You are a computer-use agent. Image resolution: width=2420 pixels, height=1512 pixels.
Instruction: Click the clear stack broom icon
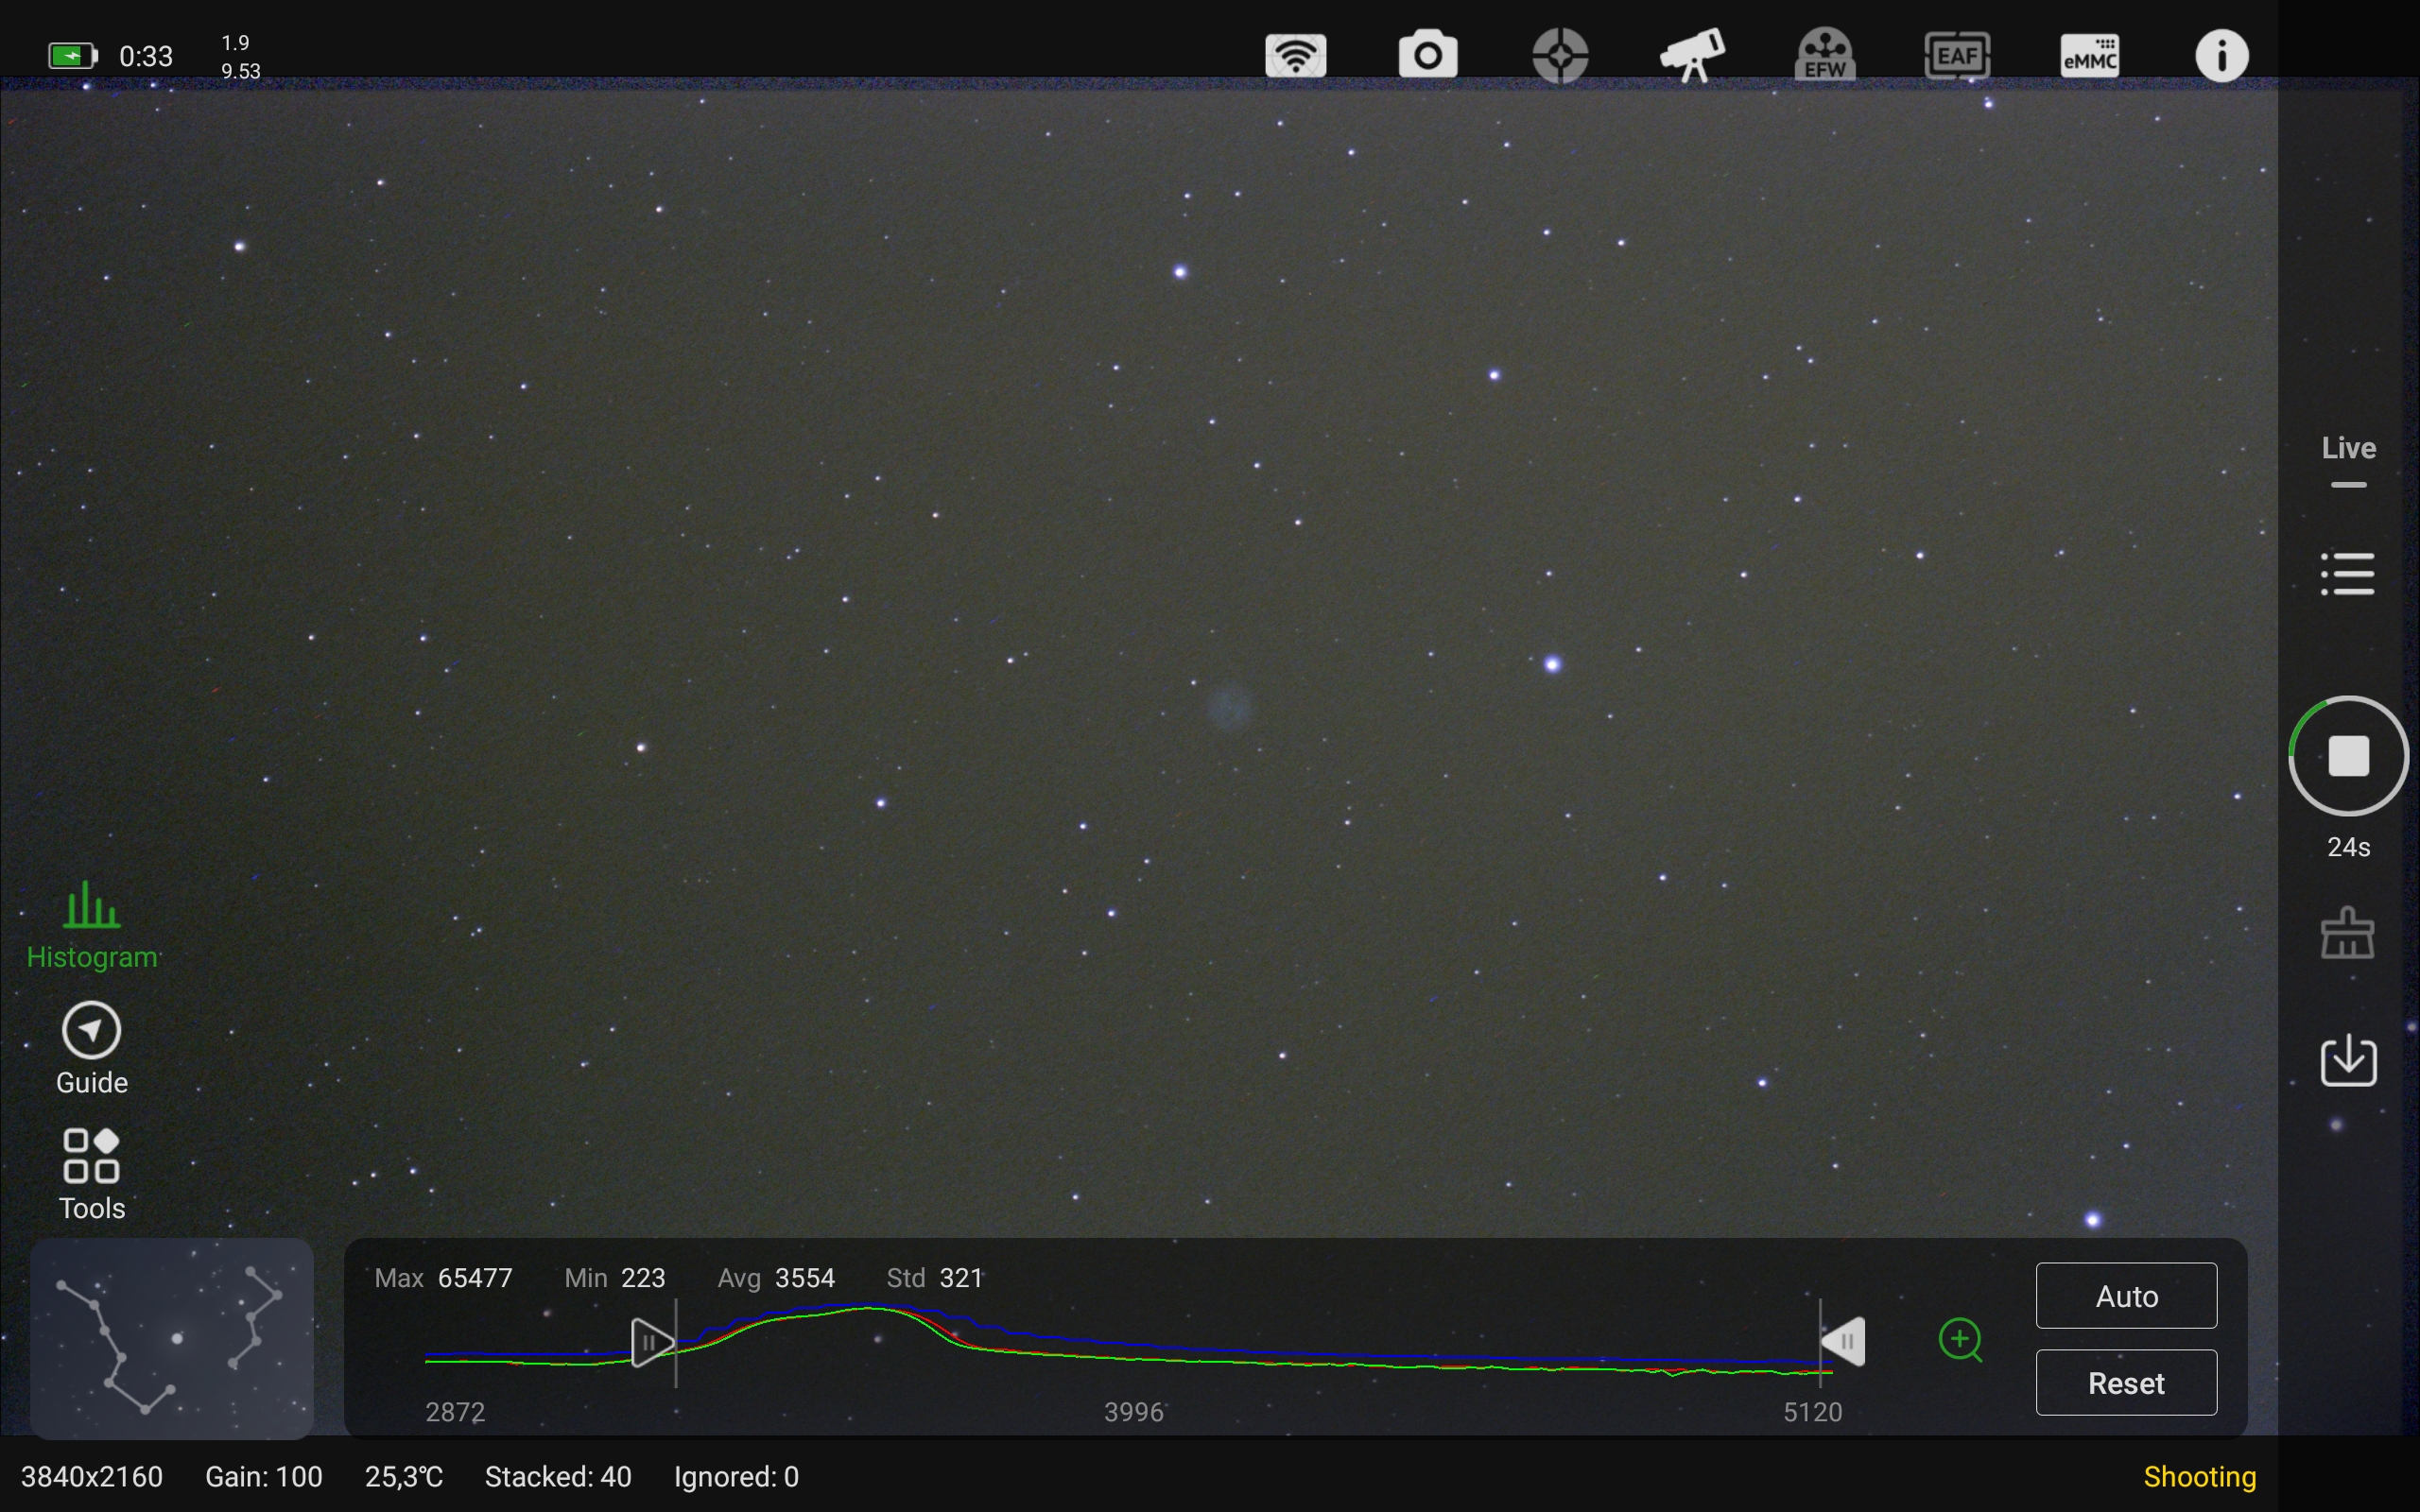tap(2348, 934)
